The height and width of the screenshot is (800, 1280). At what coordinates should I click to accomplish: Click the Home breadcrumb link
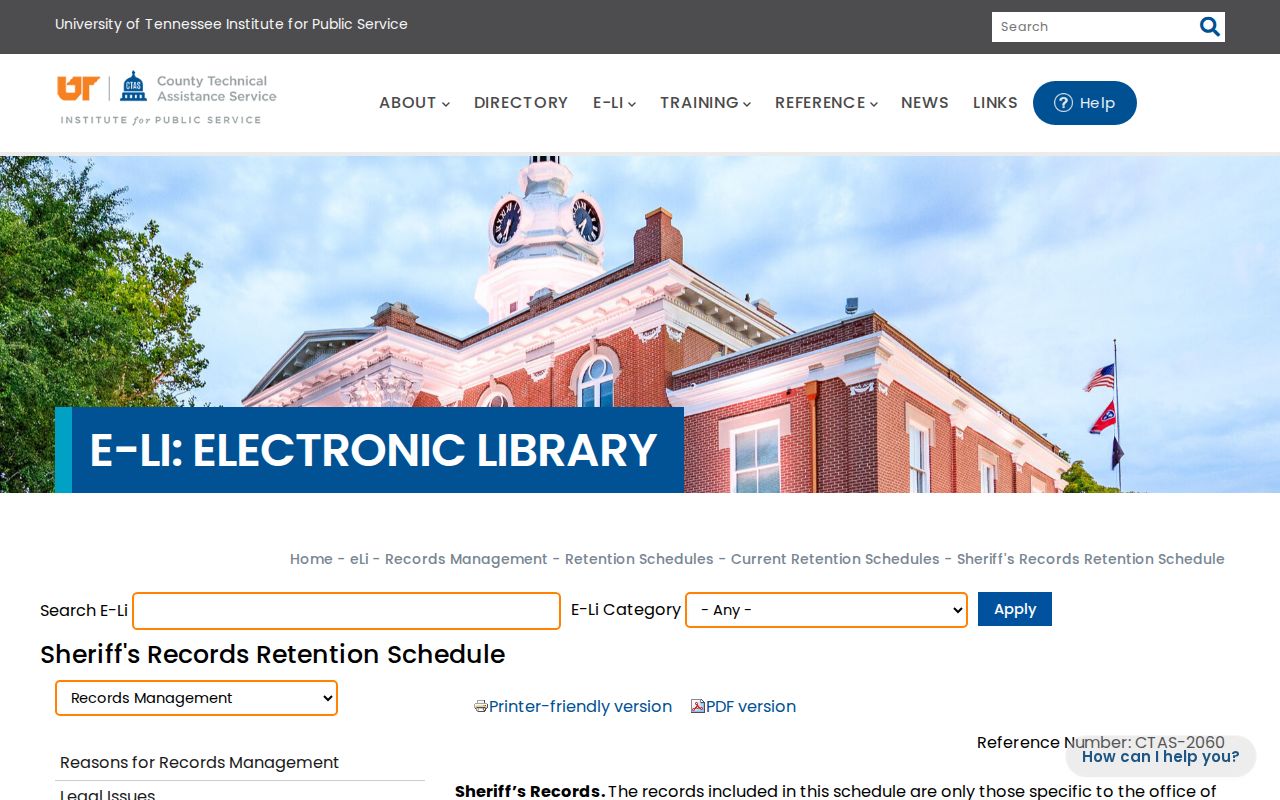pyautogui.click(x=311, y=559)
